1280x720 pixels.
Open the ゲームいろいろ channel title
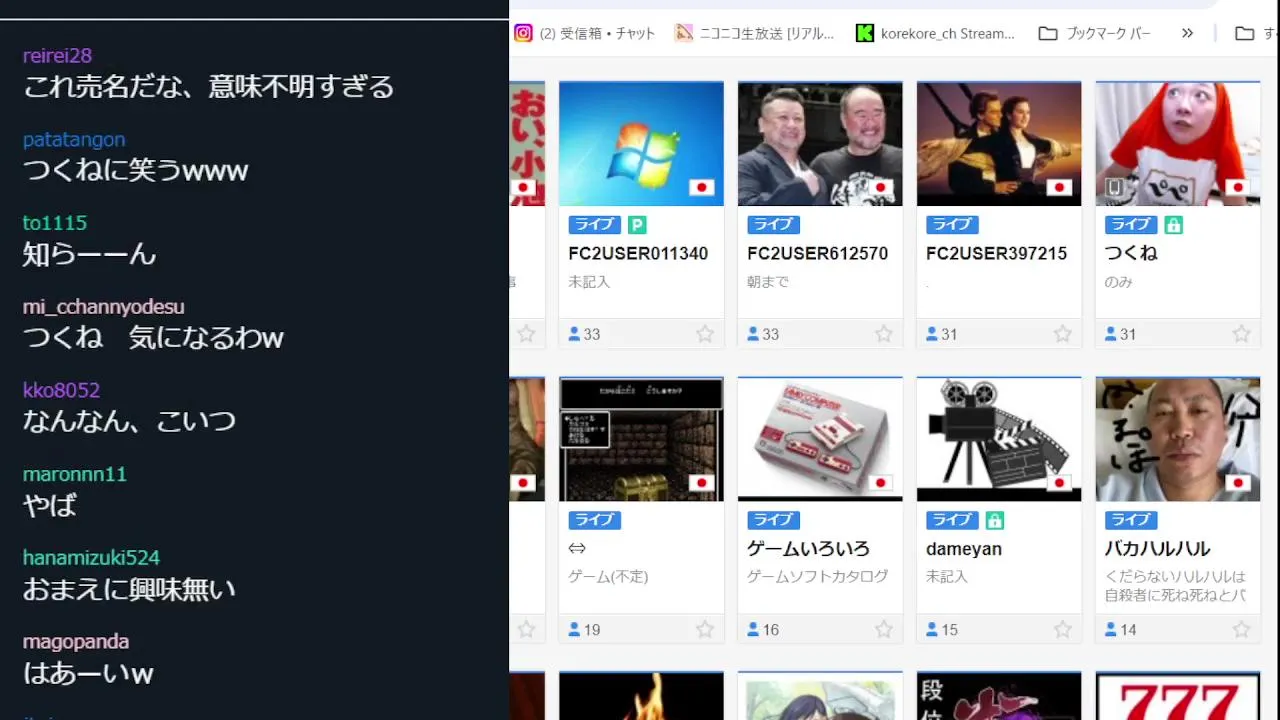[808, 549]
